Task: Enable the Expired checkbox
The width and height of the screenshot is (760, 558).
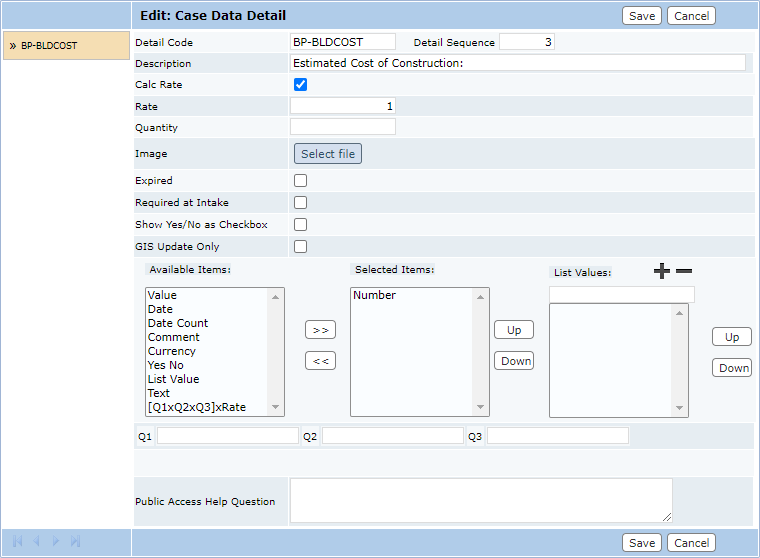Action: 301,180
